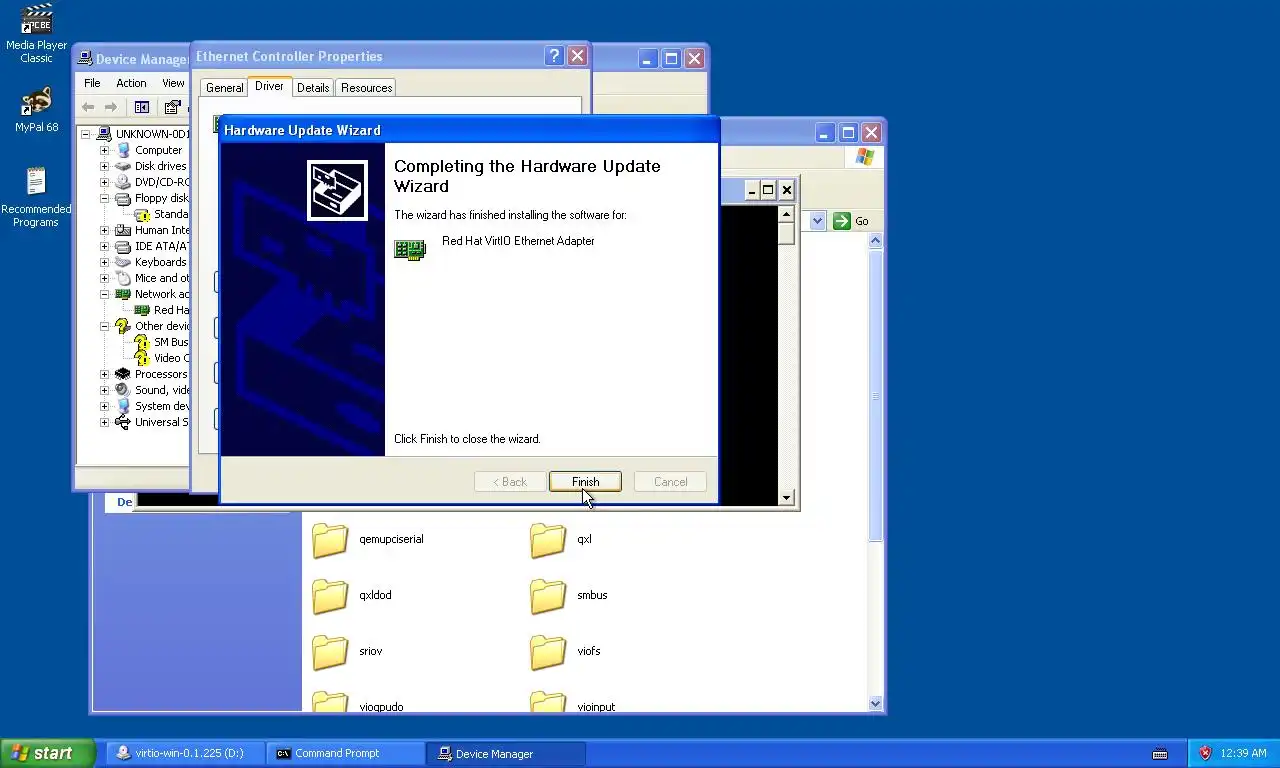The image size is (1280, 768).
Task: Select the SM Bus warning icon
Action: click(142, 342)
